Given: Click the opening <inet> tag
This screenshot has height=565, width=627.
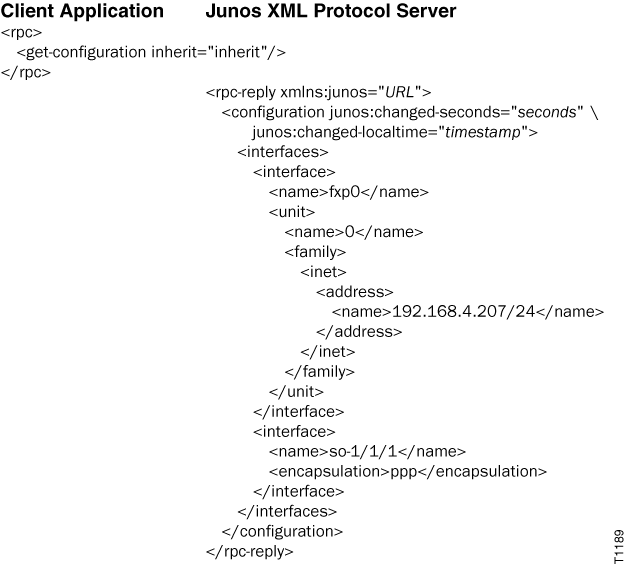Looking at the screenshot, I should [x=323, y=272].
